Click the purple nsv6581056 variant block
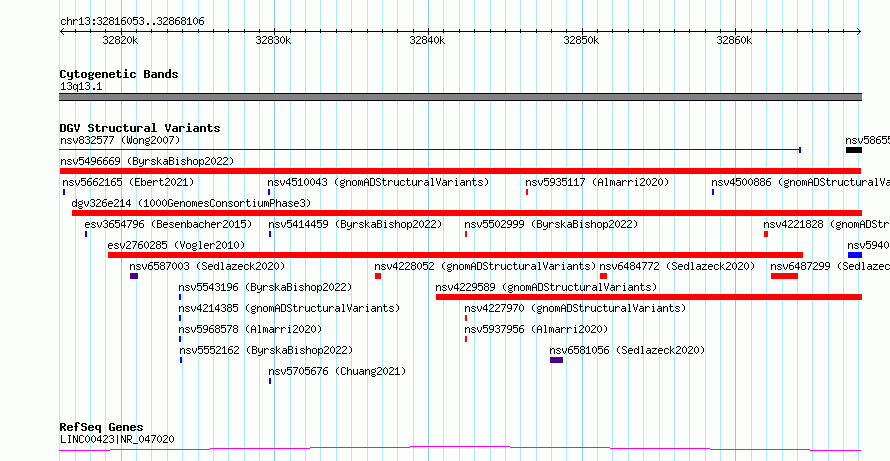890x461 pixels. [x=556, y=360]
